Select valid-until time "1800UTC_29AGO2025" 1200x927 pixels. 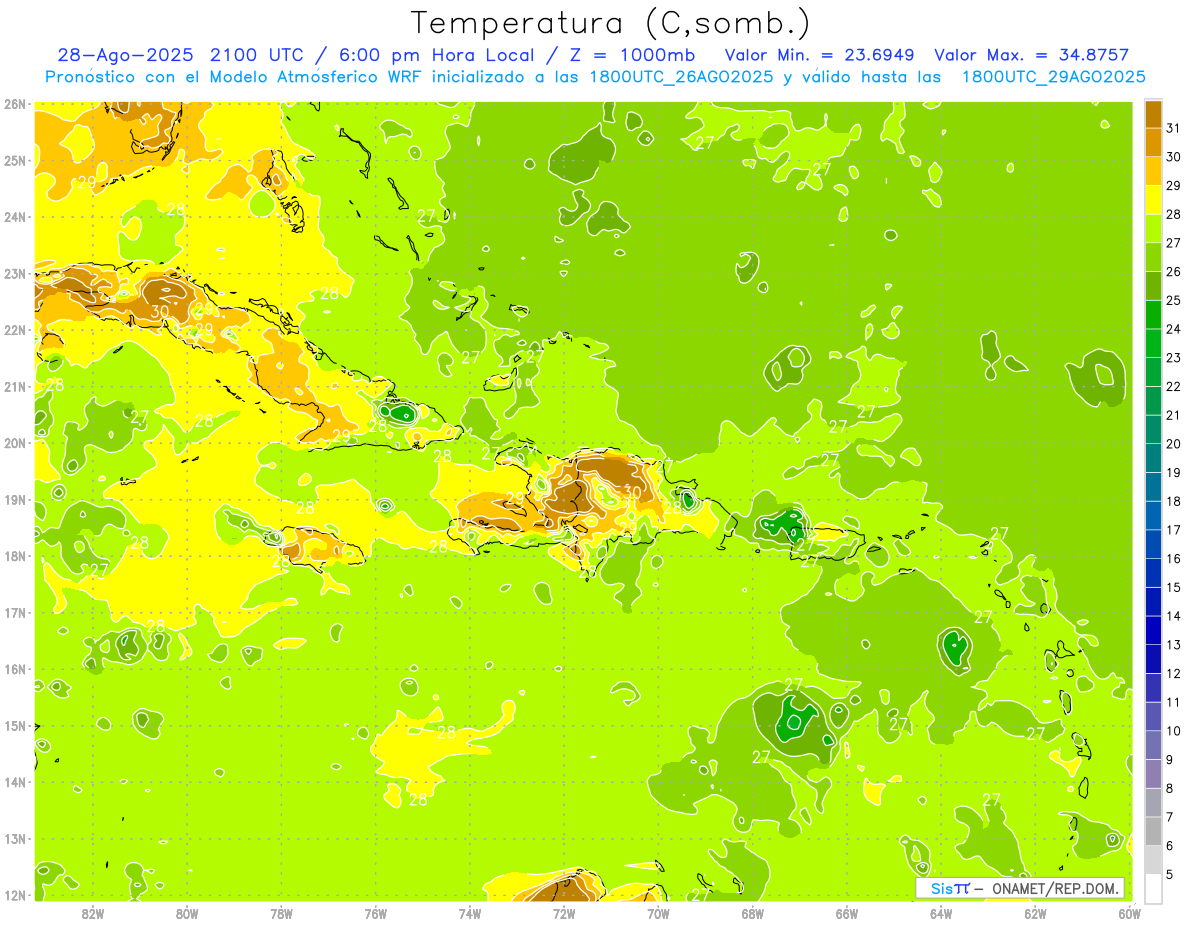pos(1054,77)
